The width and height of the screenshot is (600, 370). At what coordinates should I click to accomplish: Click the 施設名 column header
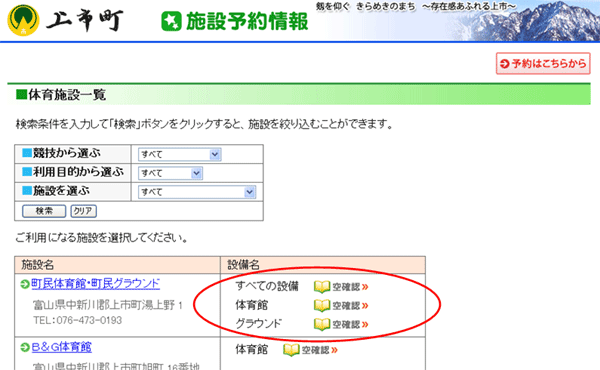point(38,265)
